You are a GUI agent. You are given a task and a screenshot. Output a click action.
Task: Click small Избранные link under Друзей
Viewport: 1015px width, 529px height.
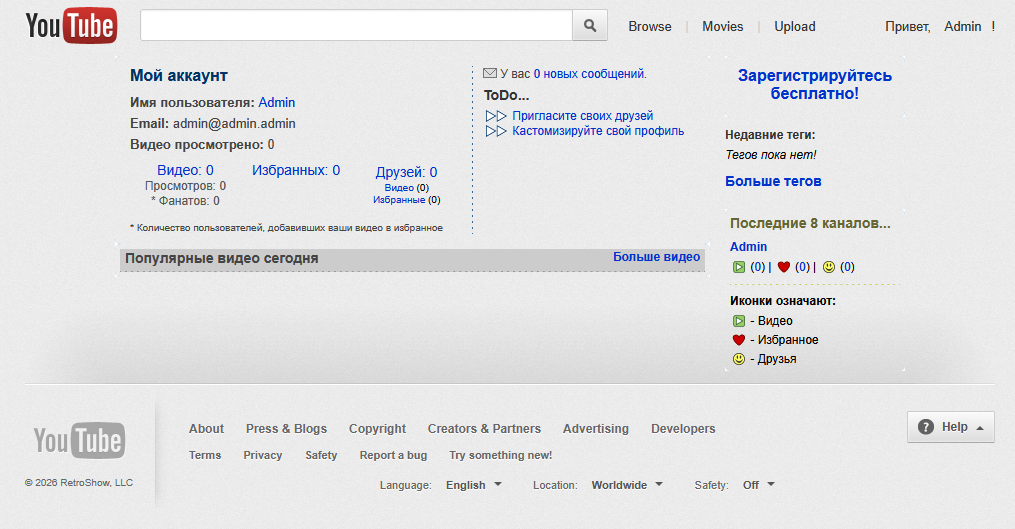pos(399,199)
